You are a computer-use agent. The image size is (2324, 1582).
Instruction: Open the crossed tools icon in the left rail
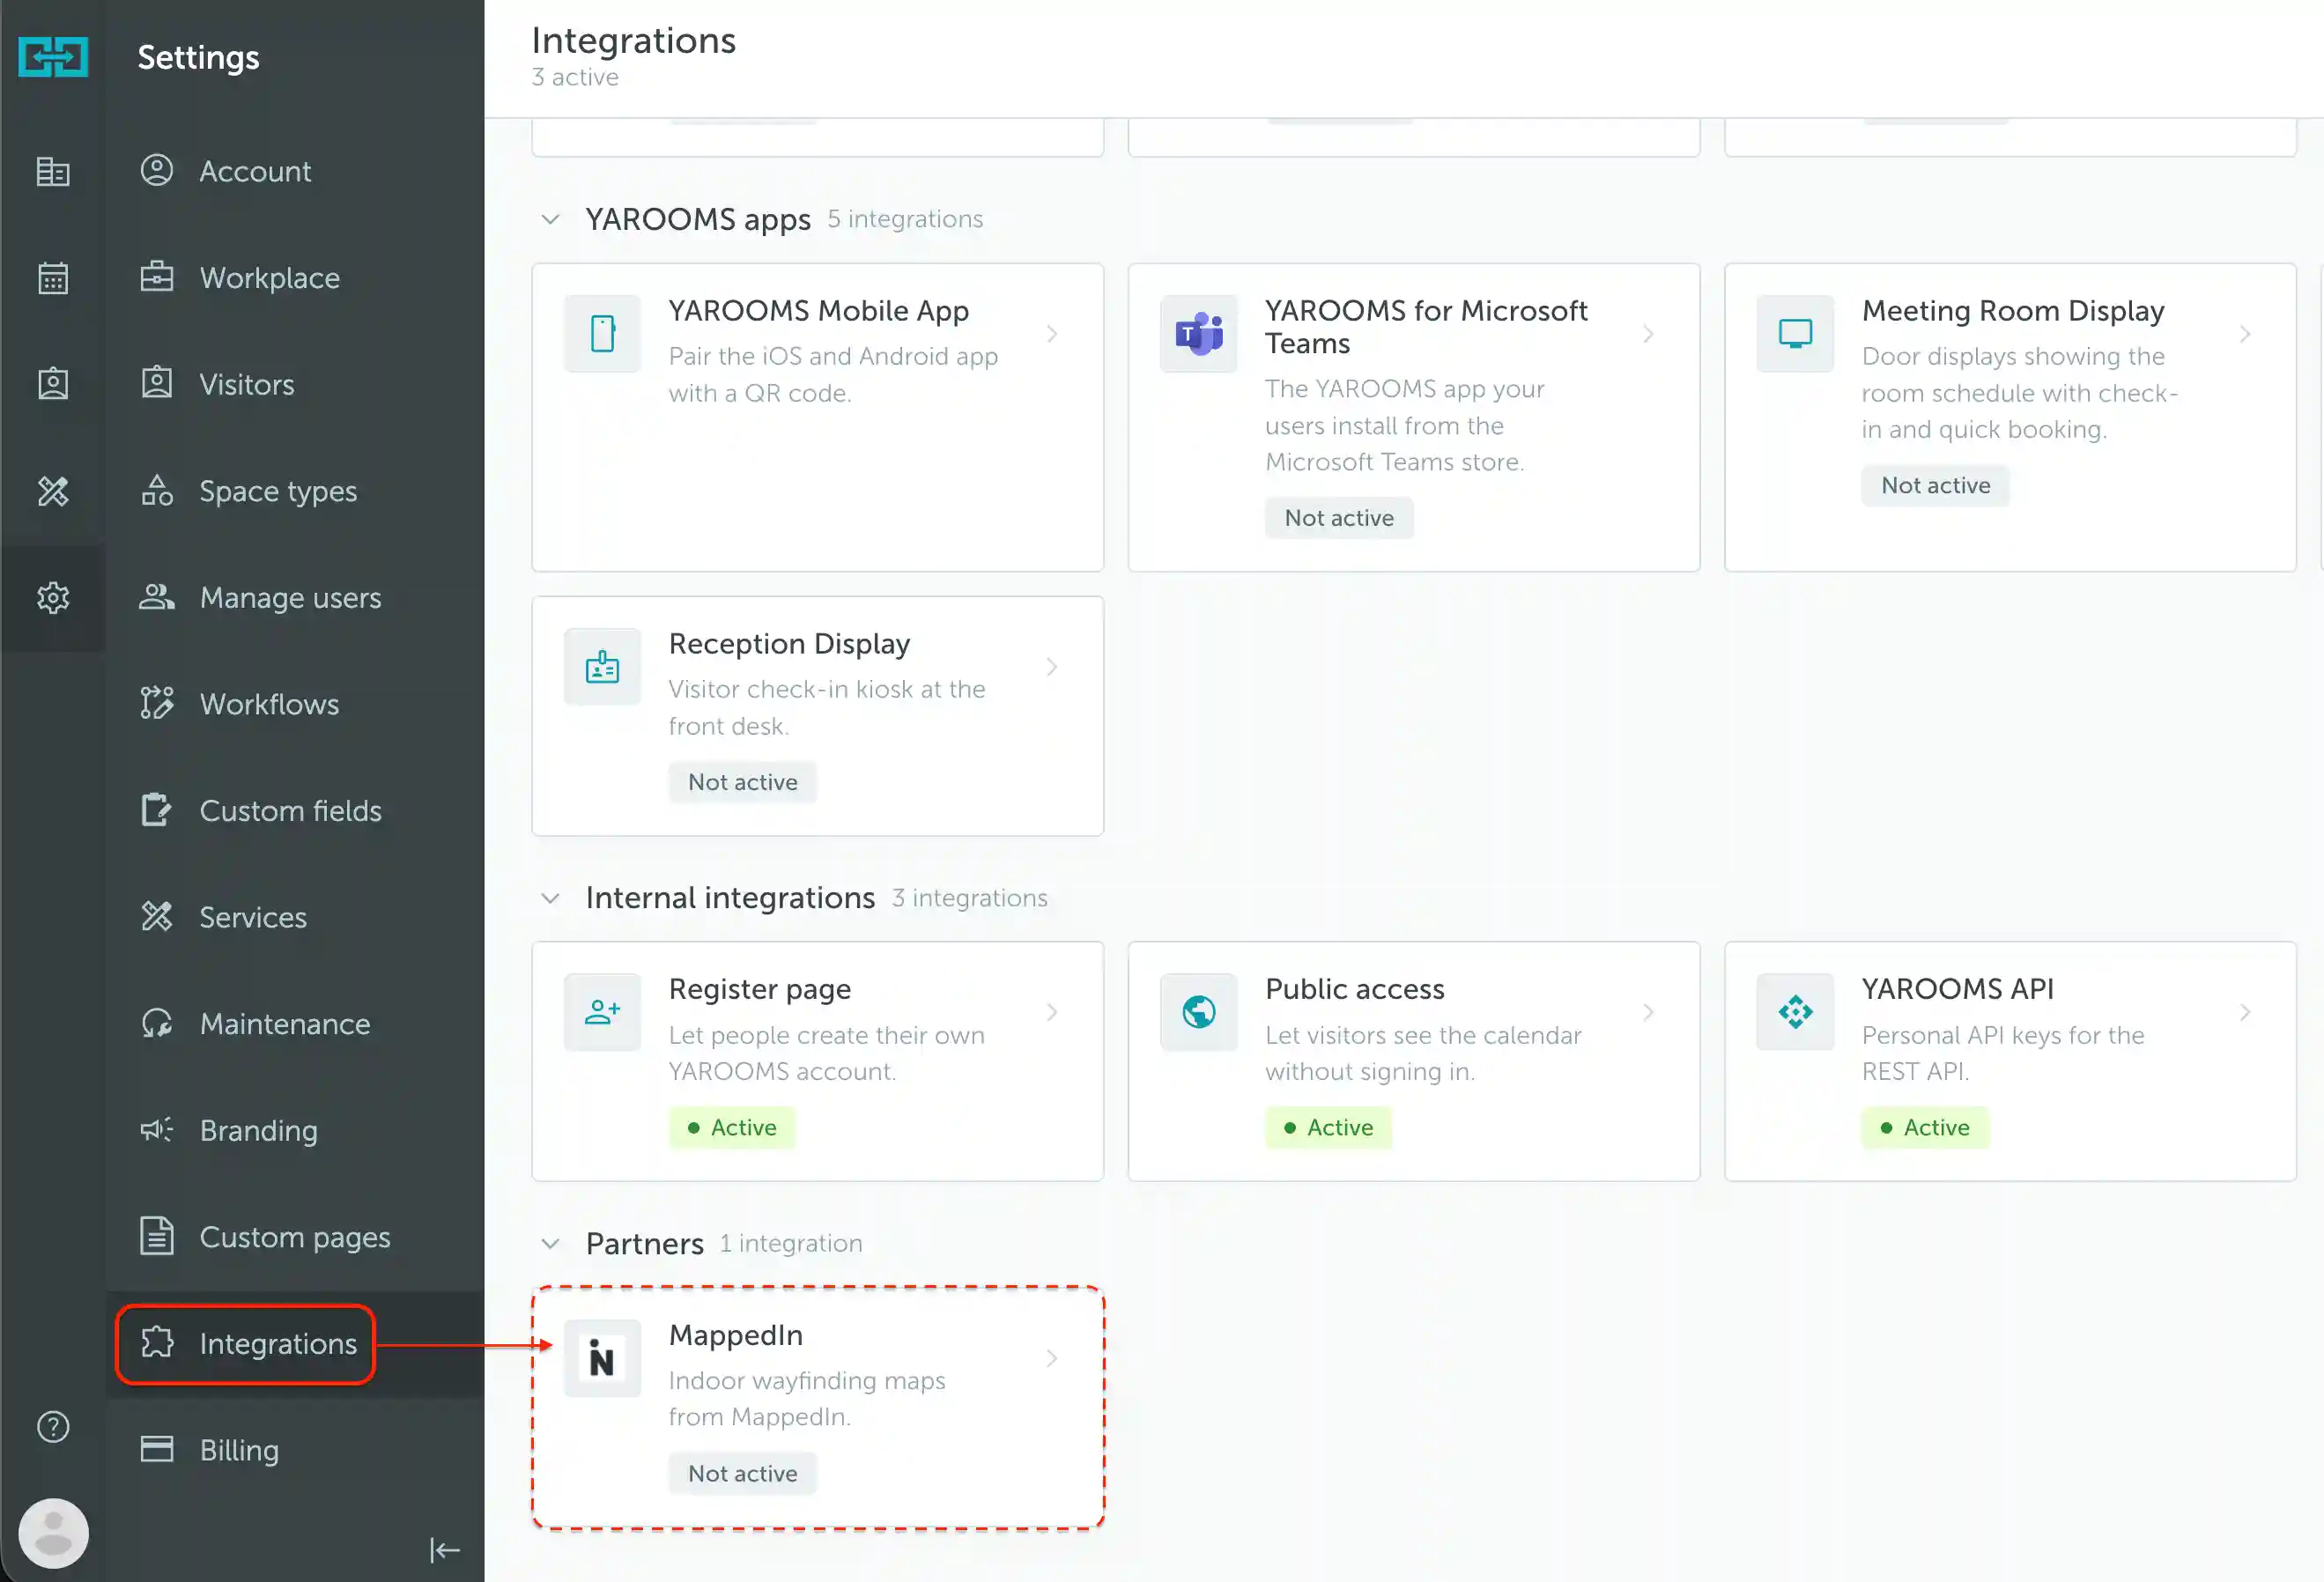[53, 491]
